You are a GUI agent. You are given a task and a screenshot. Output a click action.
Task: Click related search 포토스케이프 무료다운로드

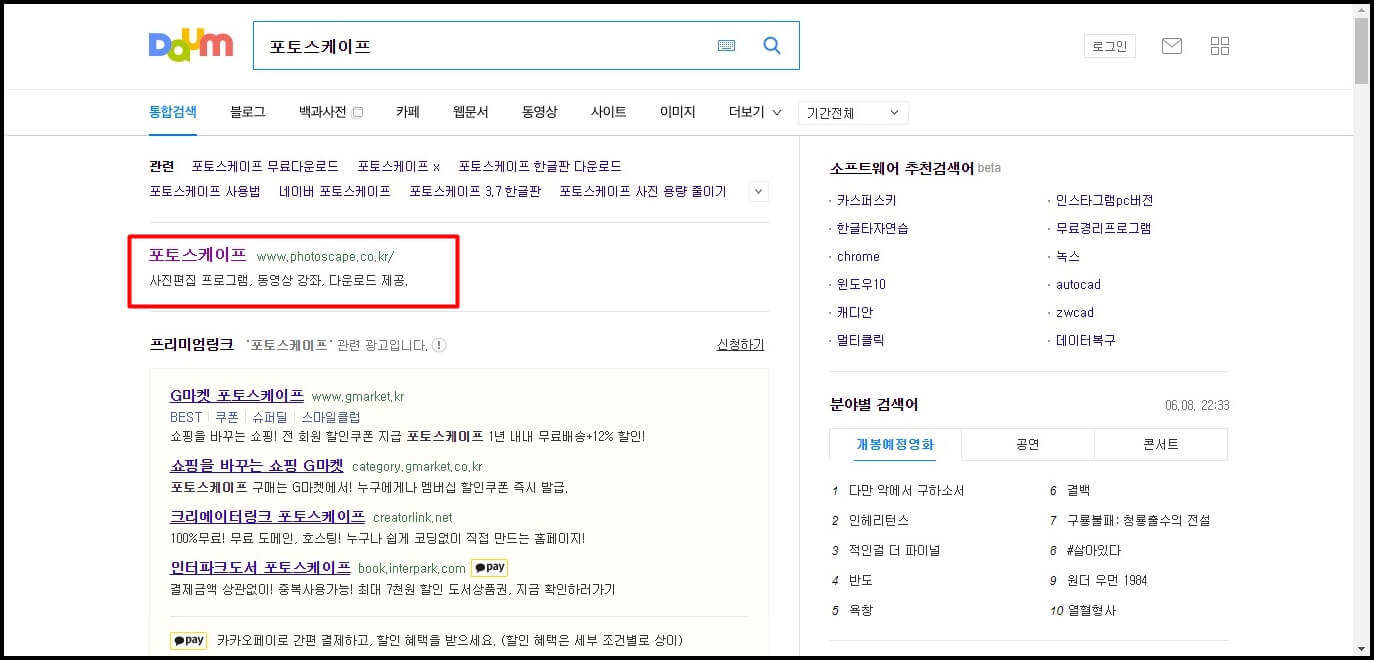[265, 166]
